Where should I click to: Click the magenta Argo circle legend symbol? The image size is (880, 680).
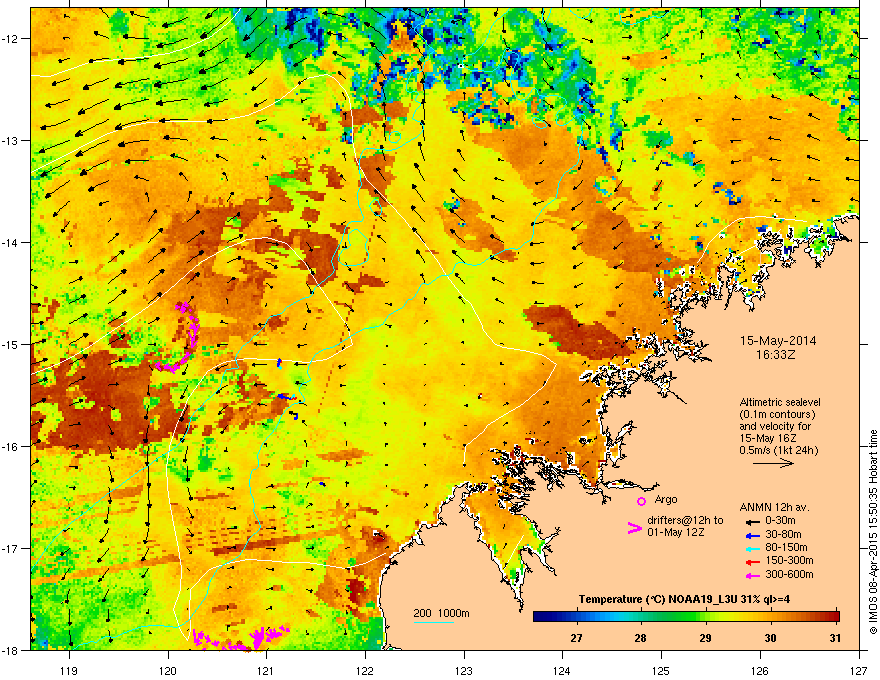641,501
